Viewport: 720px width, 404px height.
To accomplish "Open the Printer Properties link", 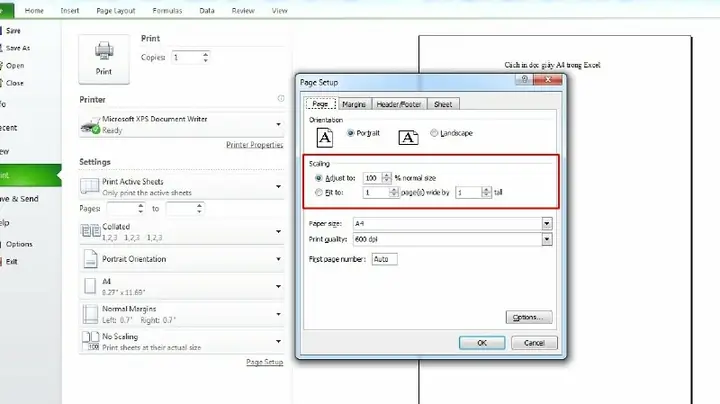I will click(x=254, y=145).
